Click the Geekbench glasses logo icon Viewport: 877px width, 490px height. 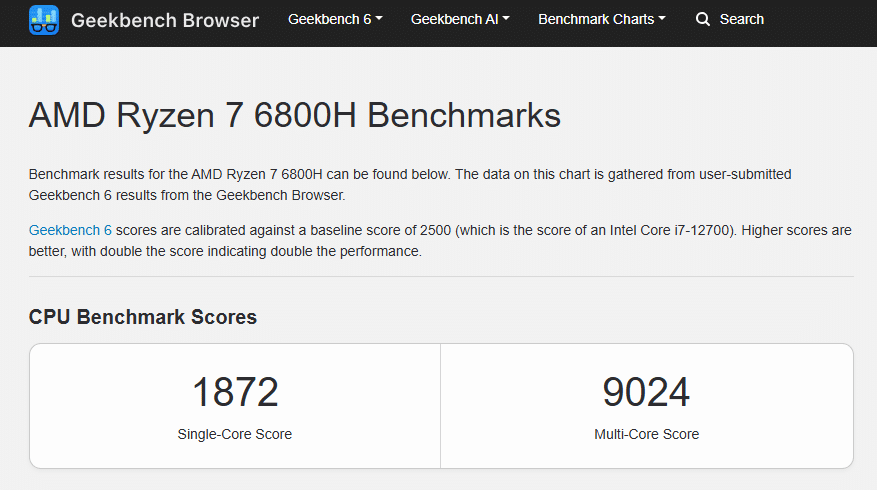coord(44,20)
